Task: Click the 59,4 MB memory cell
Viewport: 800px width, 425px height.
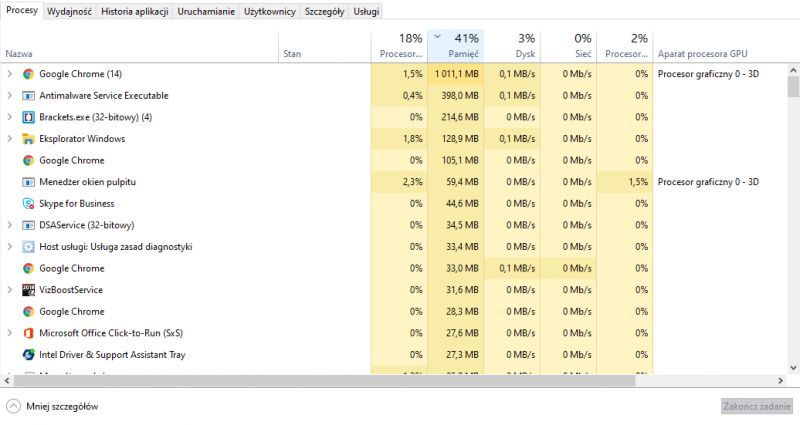Action: click(x=456, y=182)
